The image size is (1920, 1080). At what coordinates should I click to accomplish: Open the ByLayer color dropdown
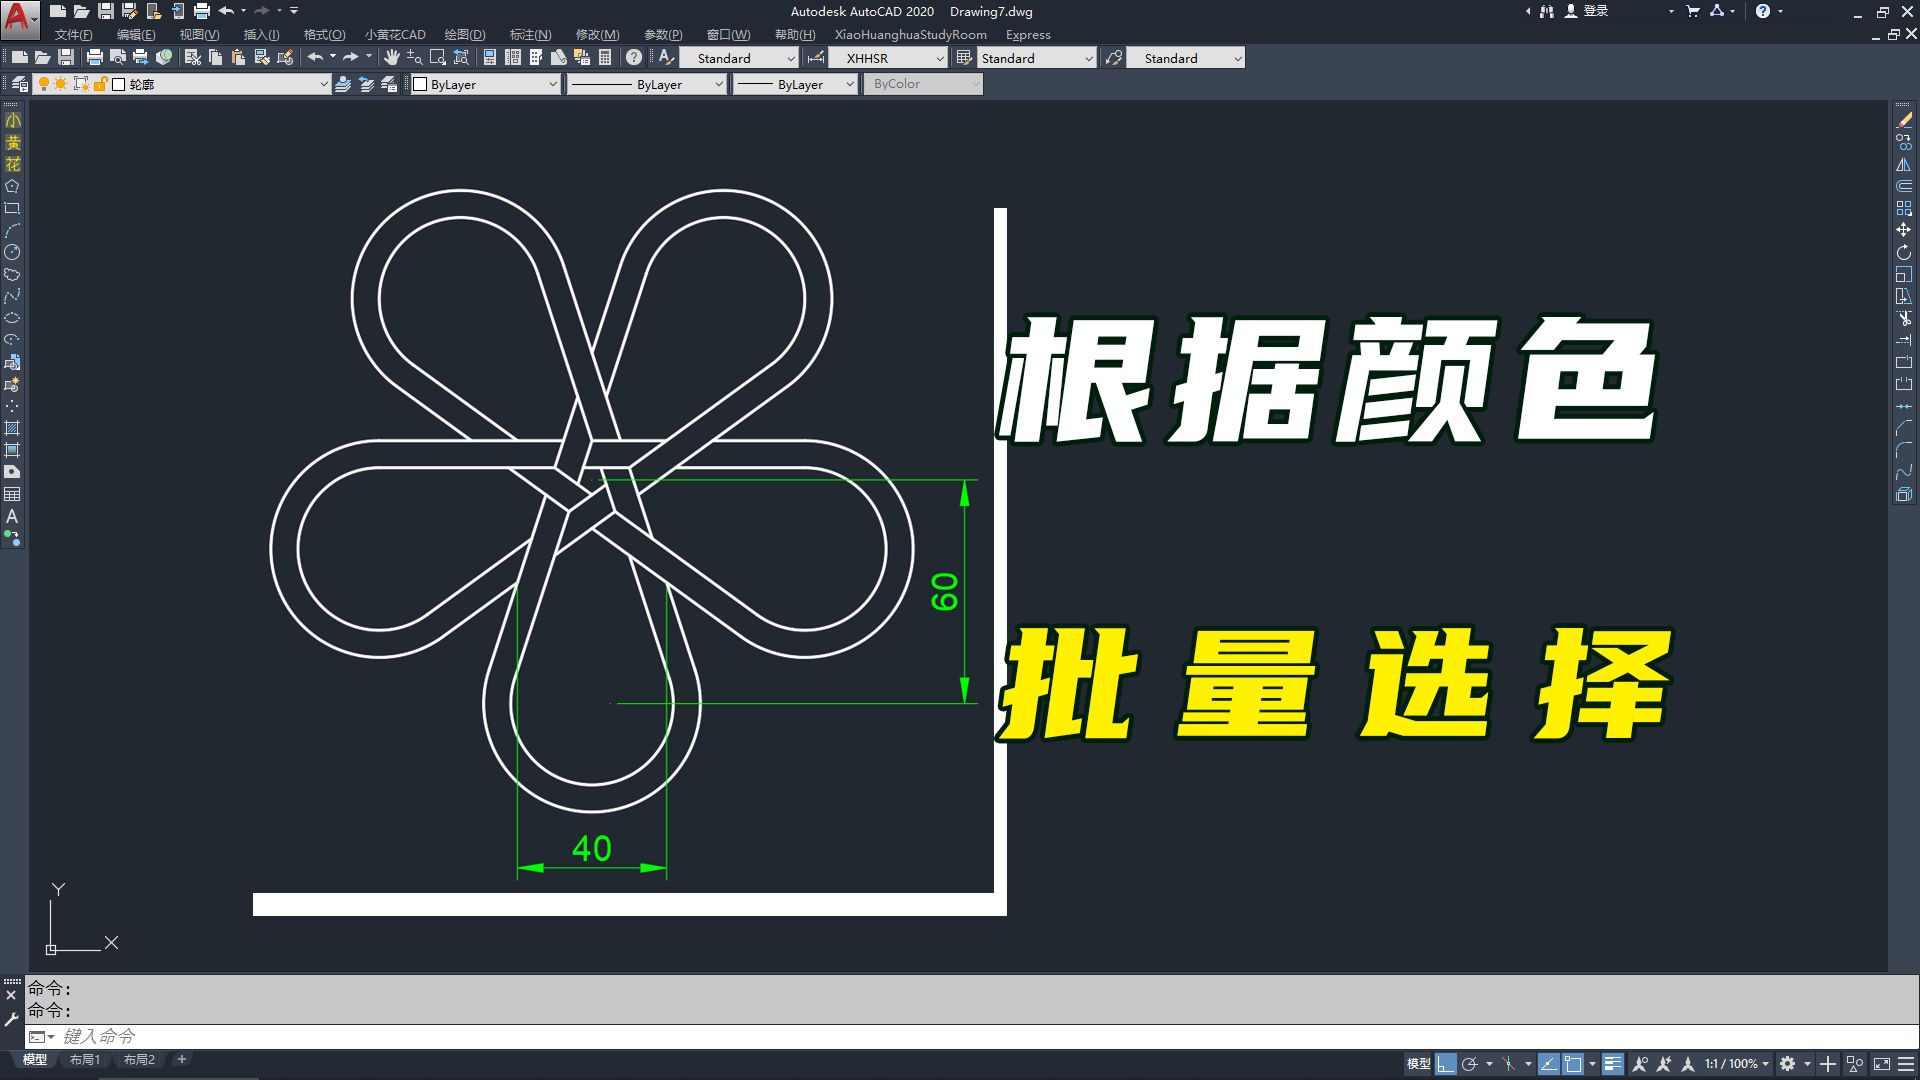click(x=485, y=84)
